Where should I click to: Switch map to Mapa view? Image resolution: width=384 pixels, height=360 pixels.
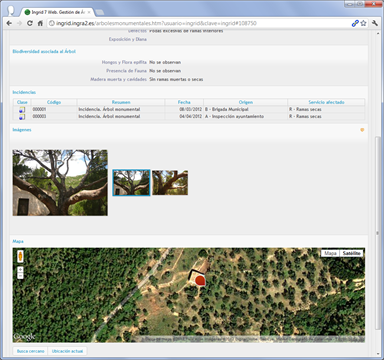click(330, 253)
